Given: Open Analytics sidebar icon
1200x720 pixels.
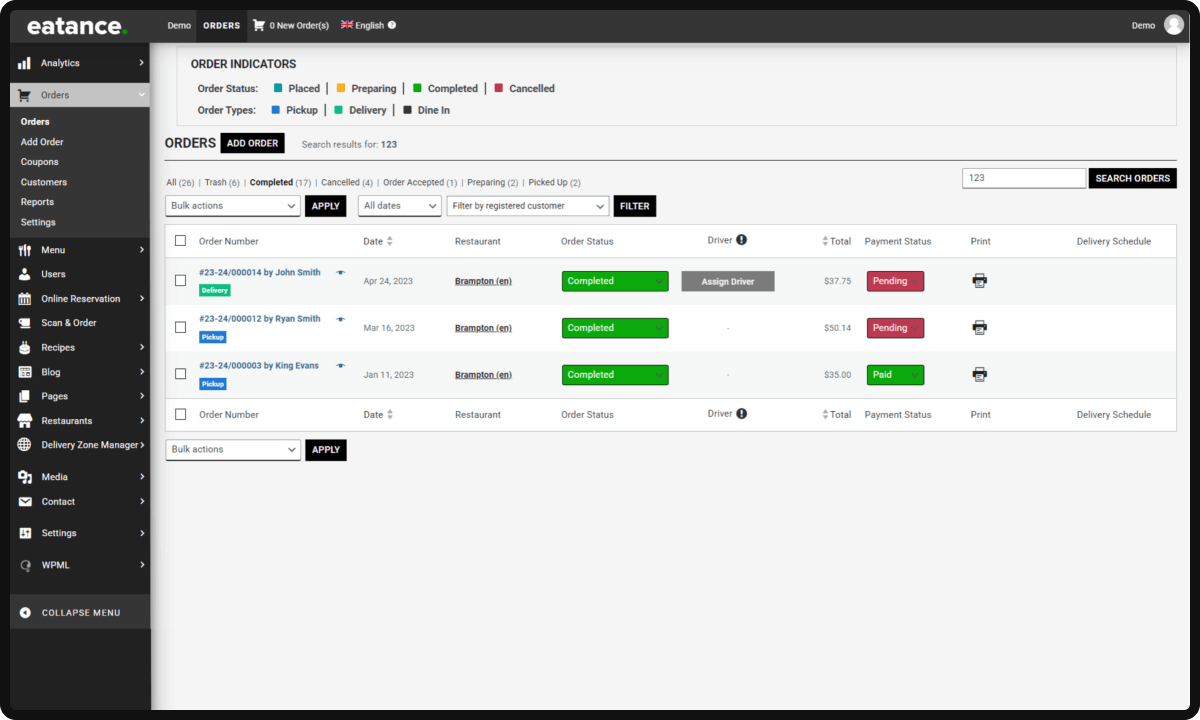Looking at the screenshot, I should 24,63.
